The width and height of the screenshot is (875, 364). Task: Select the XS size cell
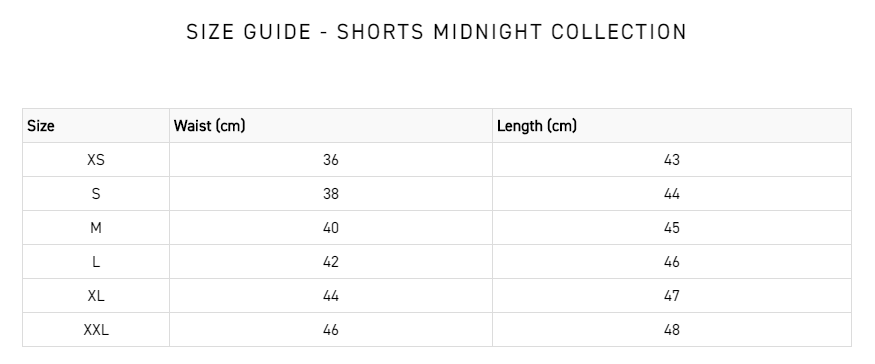[x=96, y=160]
